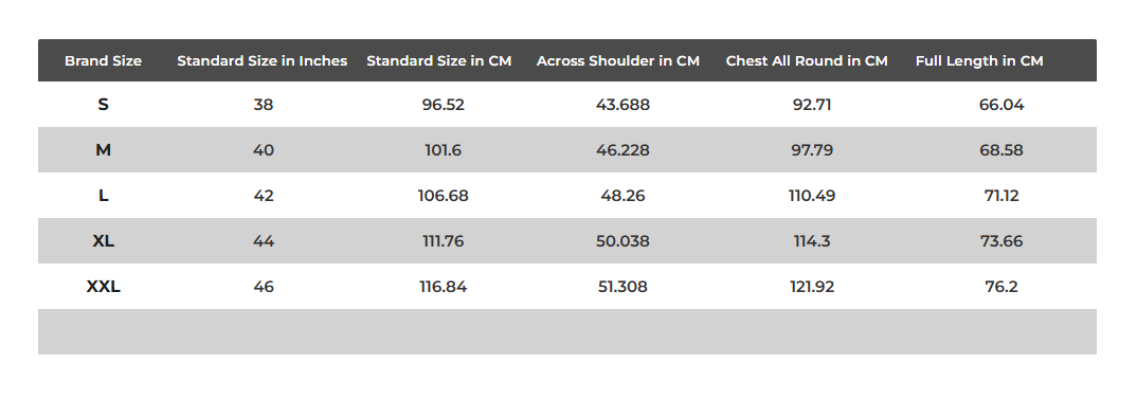Select the Standard Size in Inches header

click(x=262, y=61)
